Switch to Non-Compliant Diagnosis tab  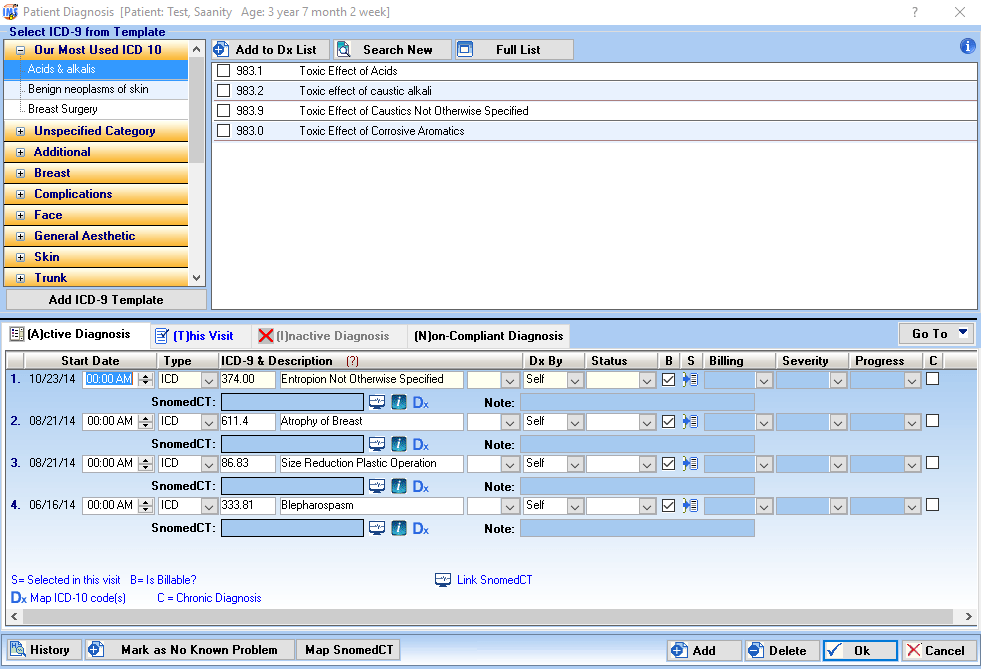[489, 336]
